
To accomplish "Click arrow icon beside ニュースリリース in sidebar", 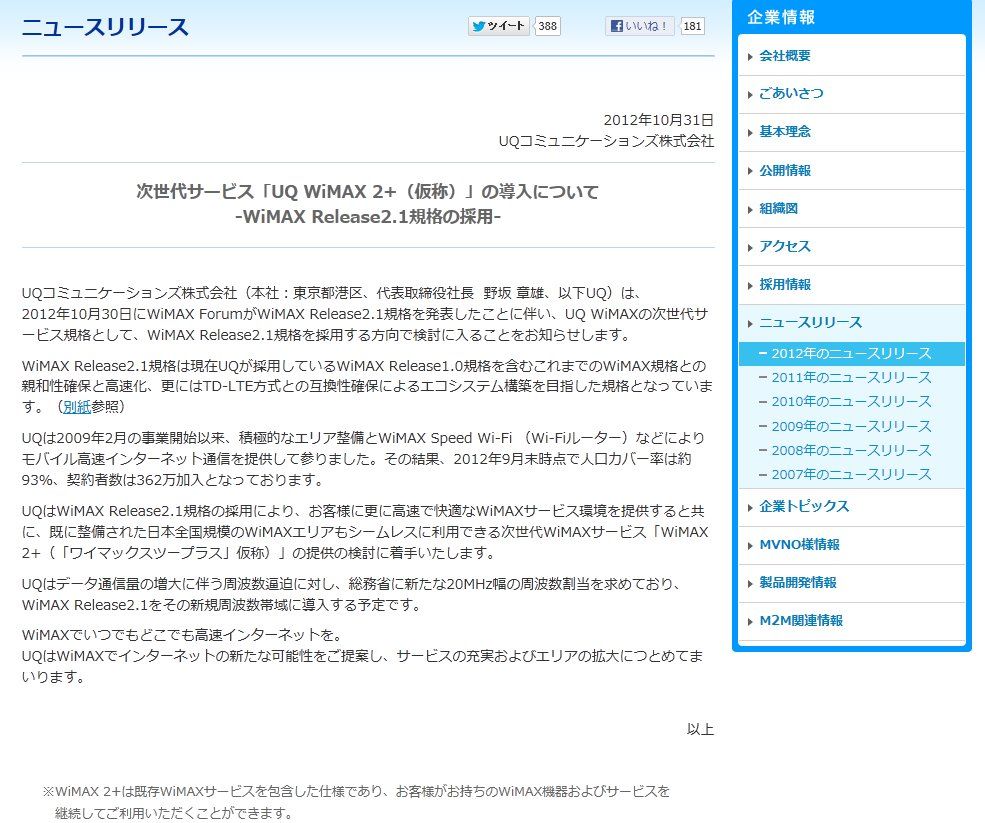I will pos(750,324).
